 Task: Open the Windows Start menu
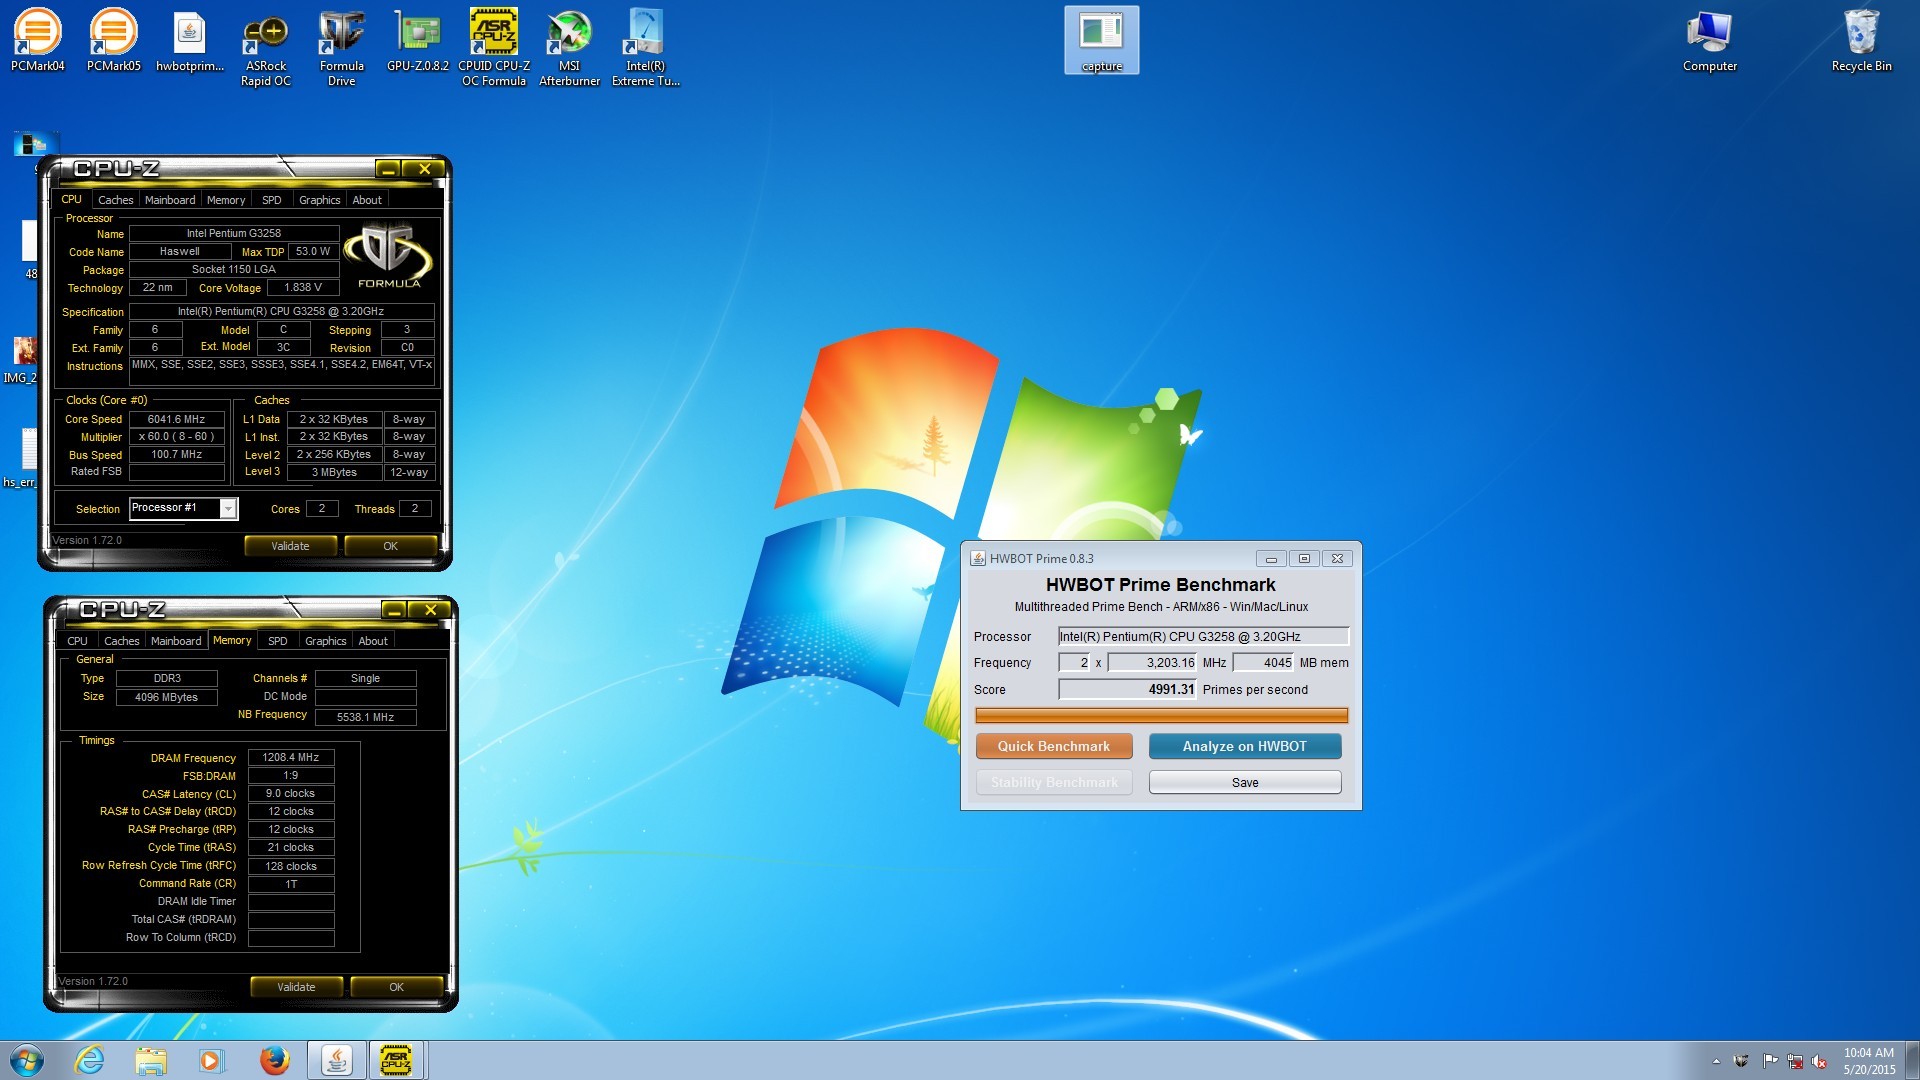coord(27,1060)
